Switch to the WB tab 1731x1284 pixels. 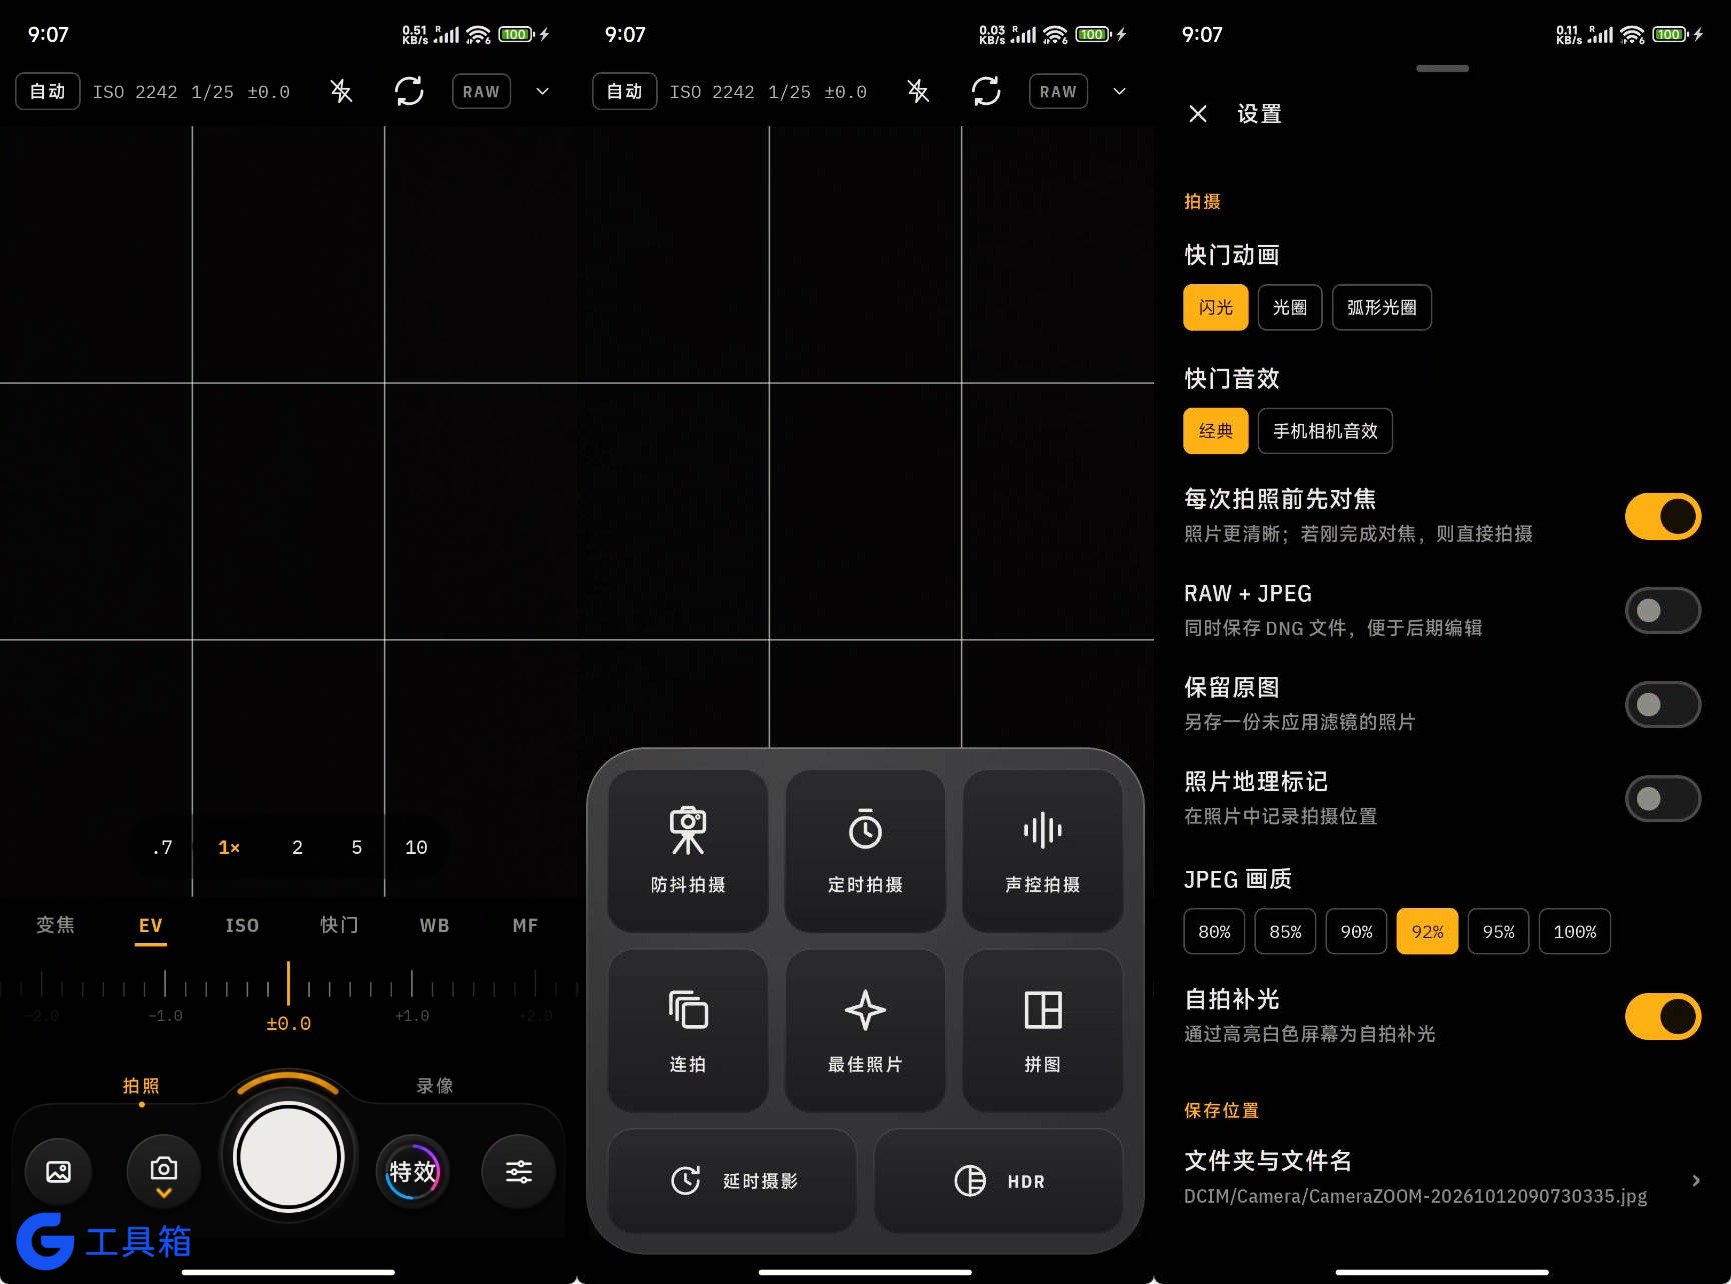tap(434, 925)
